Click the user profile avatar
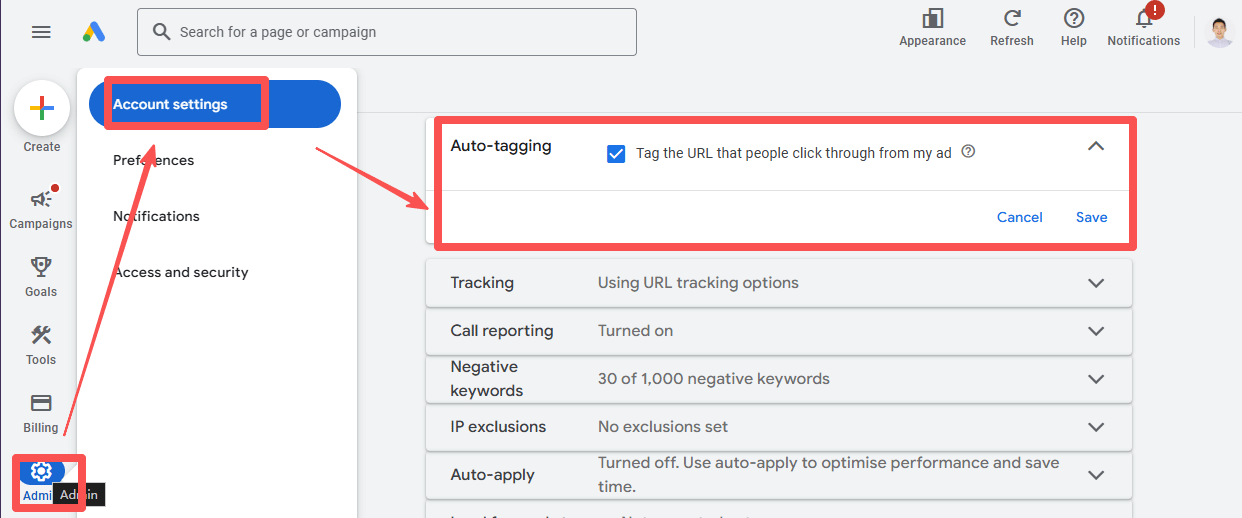The width and height of the screenshot is (1242, 518). pos(1219,32)
